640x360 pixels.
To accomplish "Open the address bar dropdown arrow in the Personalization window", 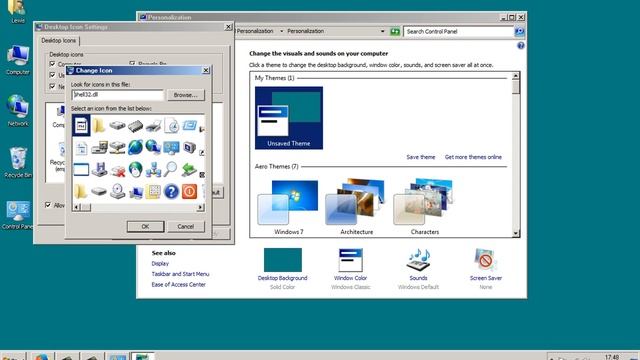I will coord(382,31).
